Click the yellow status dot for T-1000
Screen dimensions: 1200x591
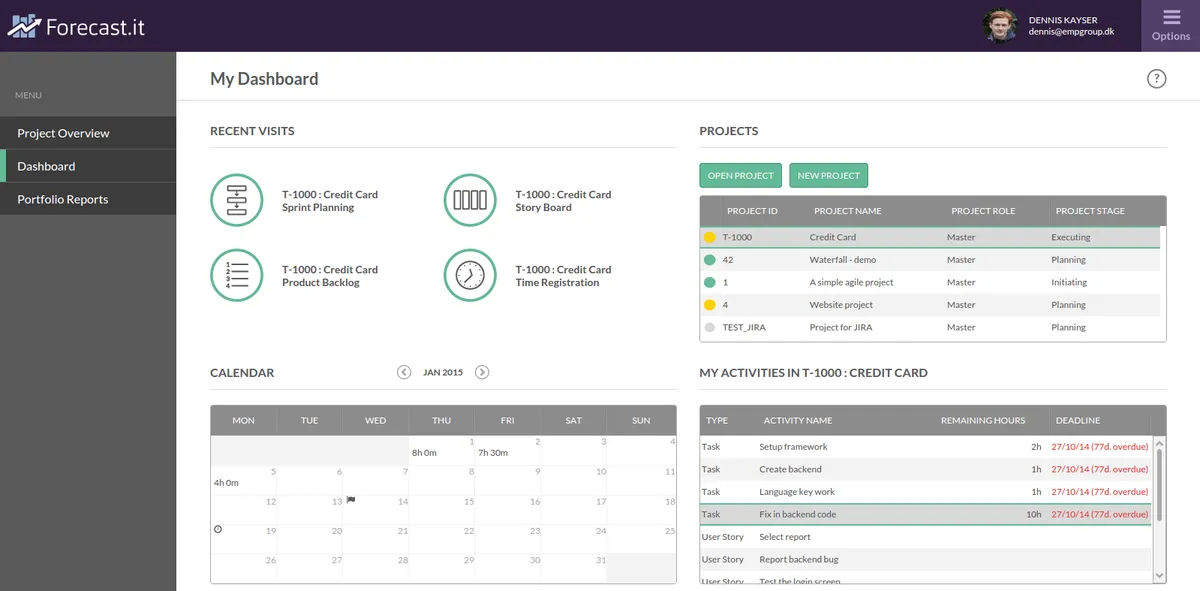(x=710, y=238)
